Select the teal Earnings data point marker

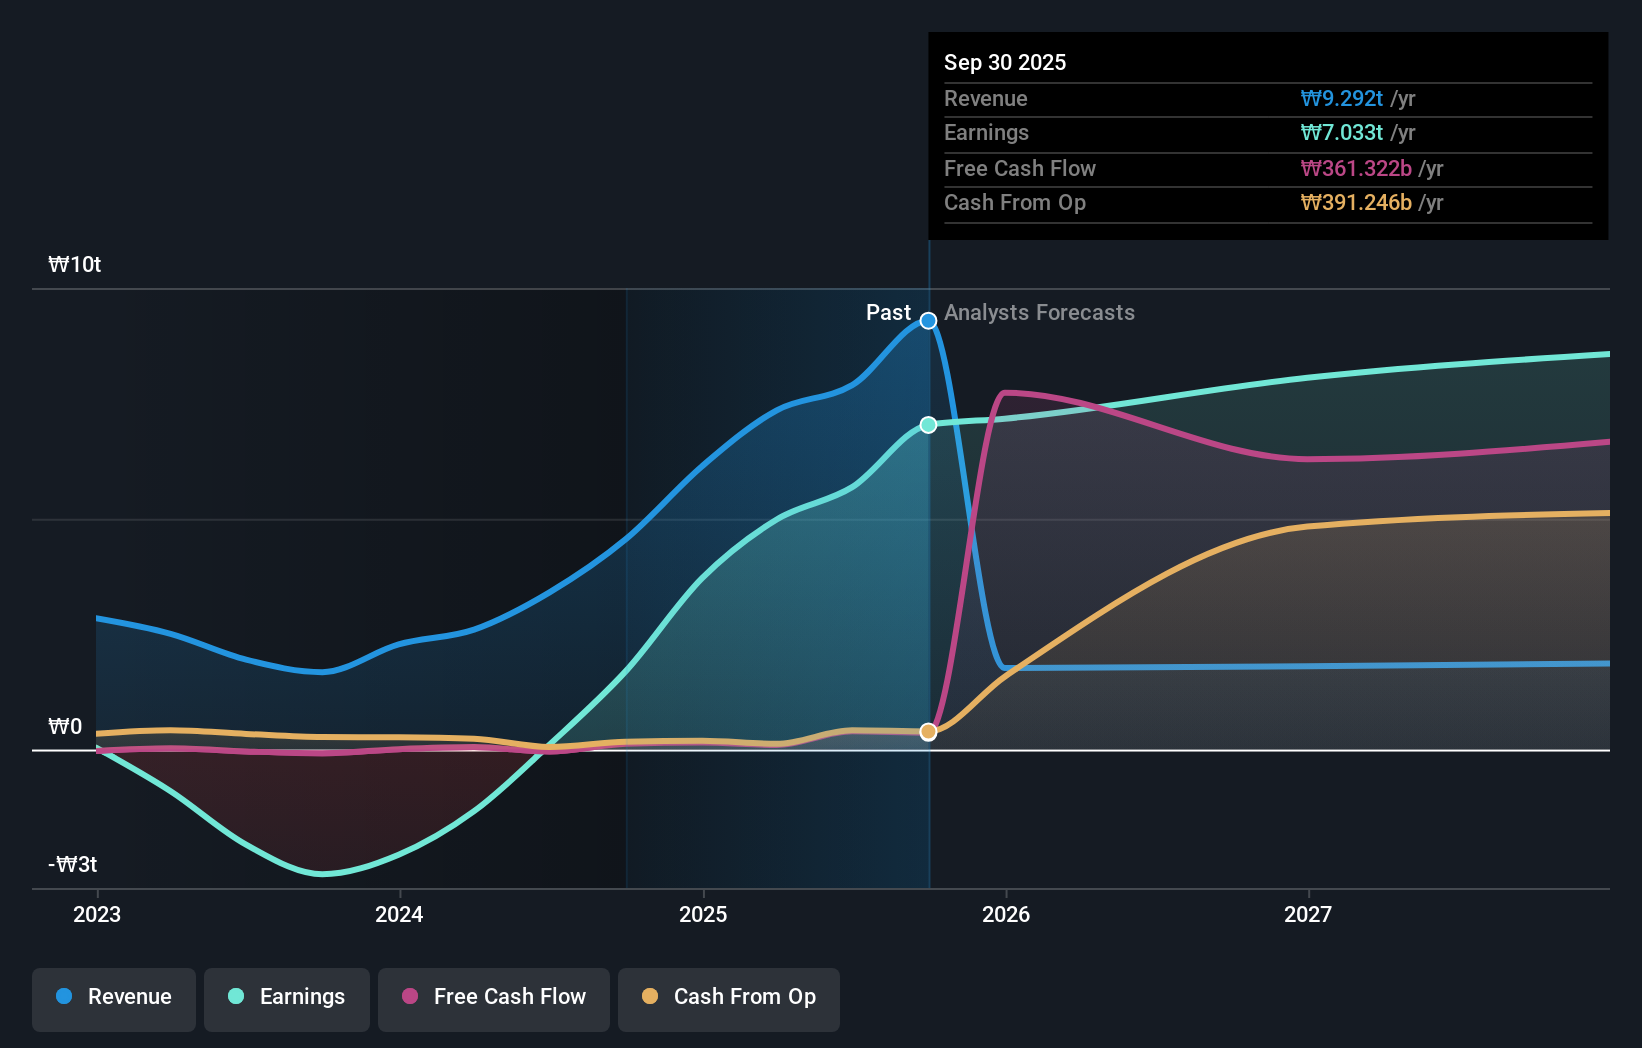coord(927,424)
